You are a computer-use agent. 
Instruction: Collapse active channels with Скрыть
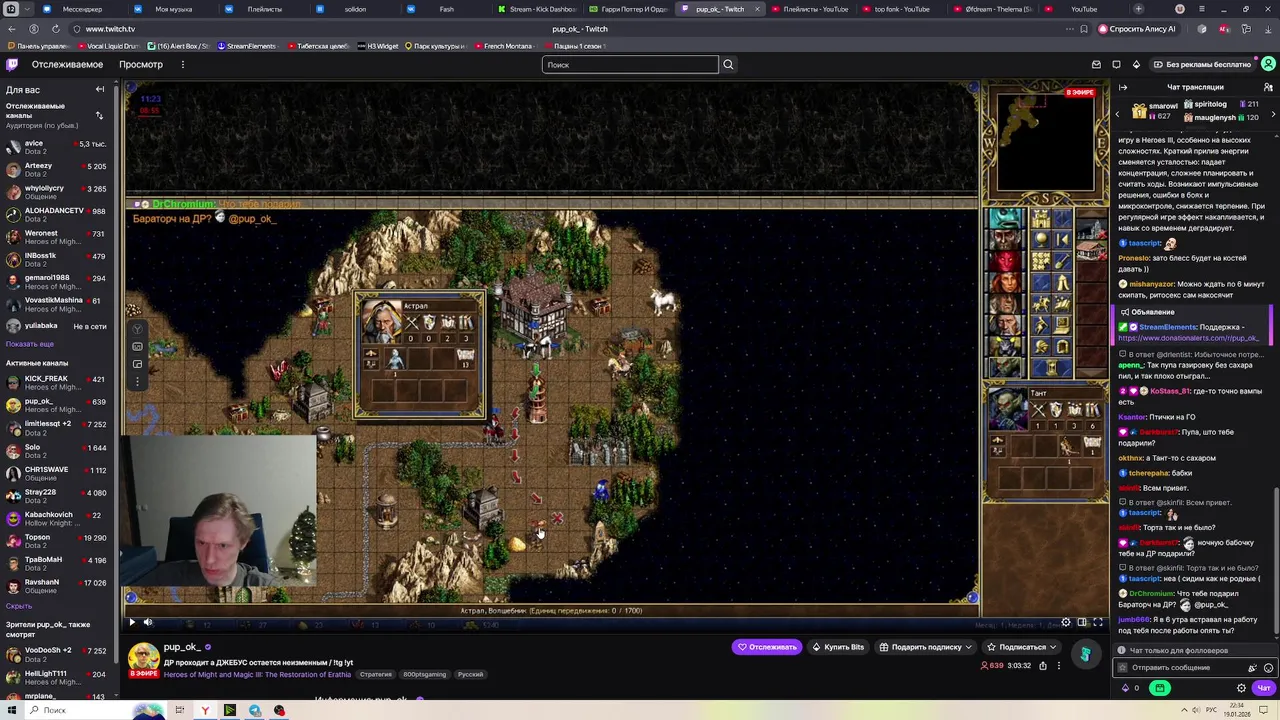click(x=18, y=606)
